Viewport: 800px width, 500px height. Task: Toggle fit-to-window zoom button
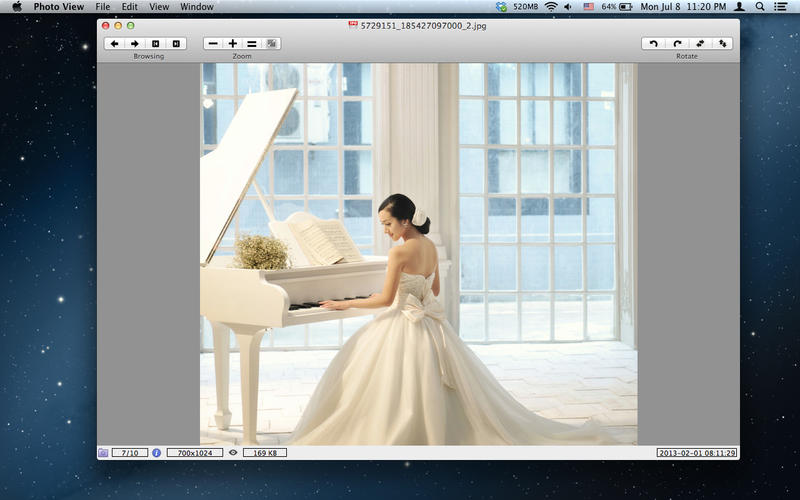pos(272,44)
